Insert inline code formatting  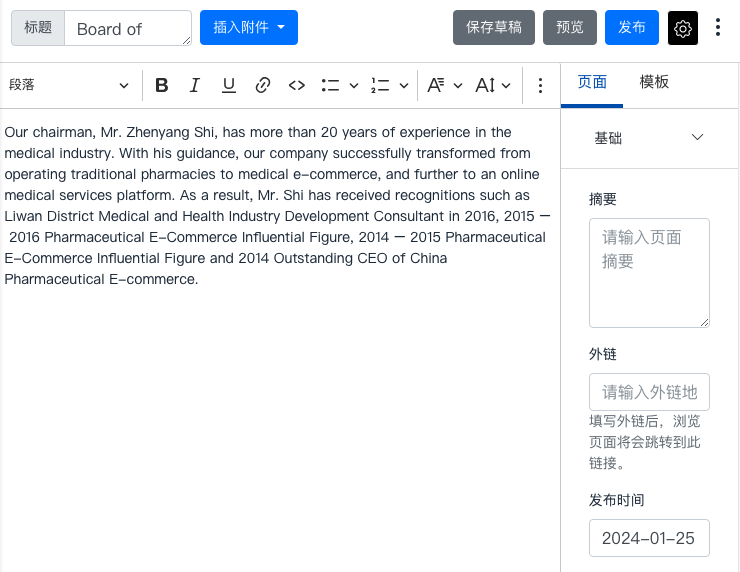[x=296, y=86]
